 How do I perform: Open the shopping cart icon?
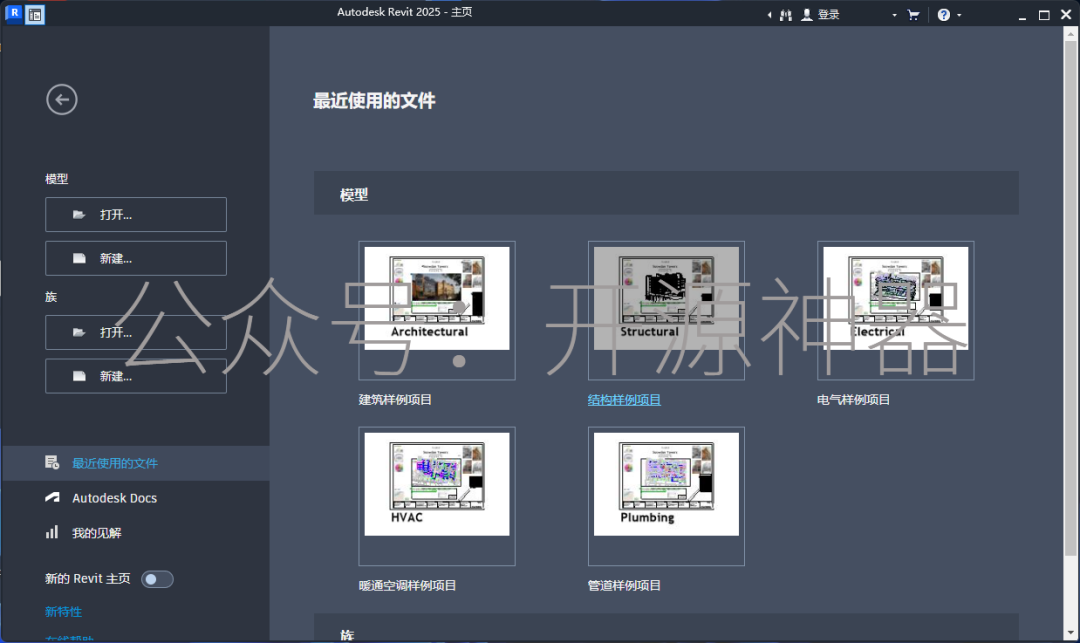pos(914,15)
